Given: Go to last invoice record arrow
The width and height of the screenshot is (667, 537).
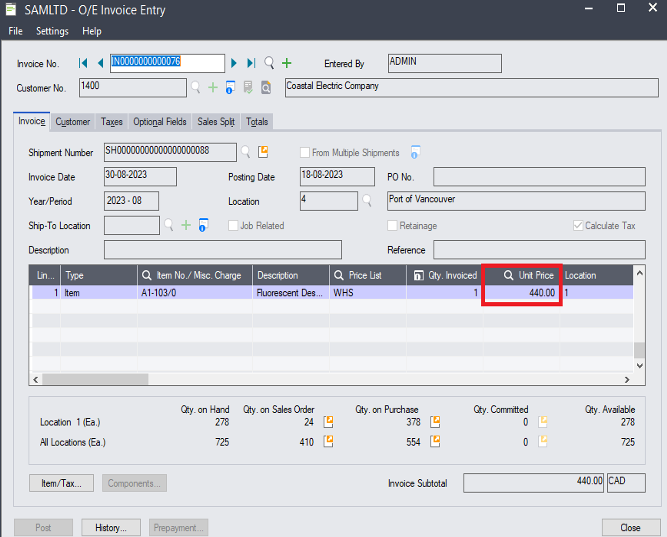Looking at the screenshot, I should click(x=251, y=63).
